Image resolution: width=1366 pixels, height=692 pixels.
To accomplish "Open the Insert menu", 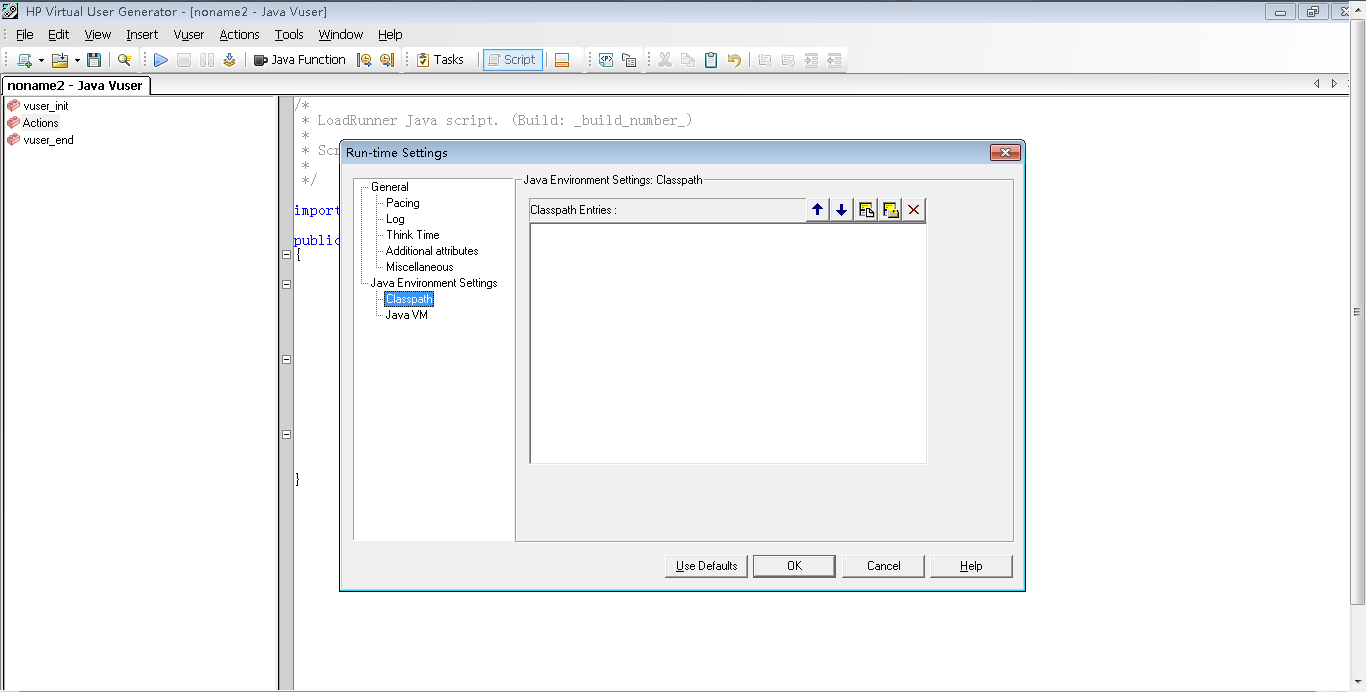I will (x=142, y=34).
